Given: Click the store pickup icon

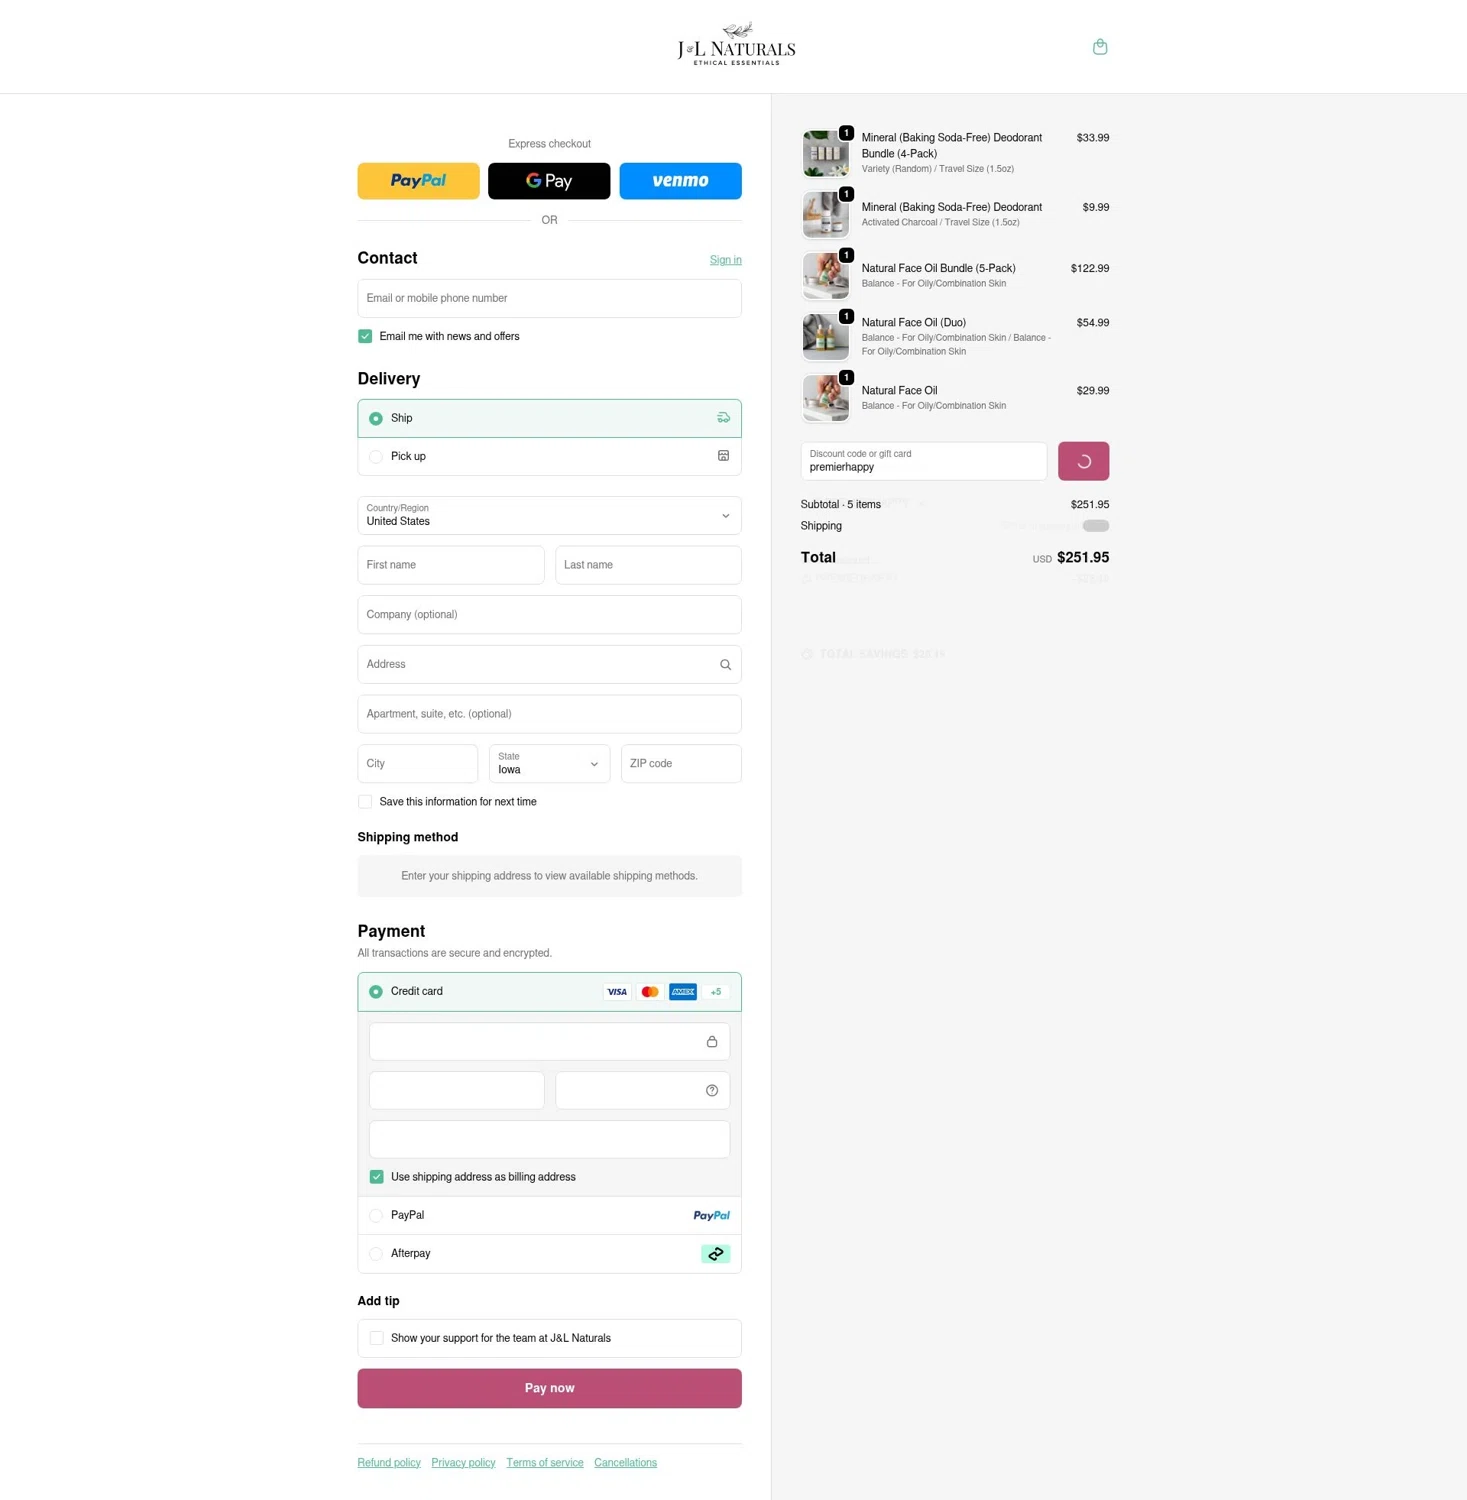Looking at the screenshot, I should coord(723,456).
